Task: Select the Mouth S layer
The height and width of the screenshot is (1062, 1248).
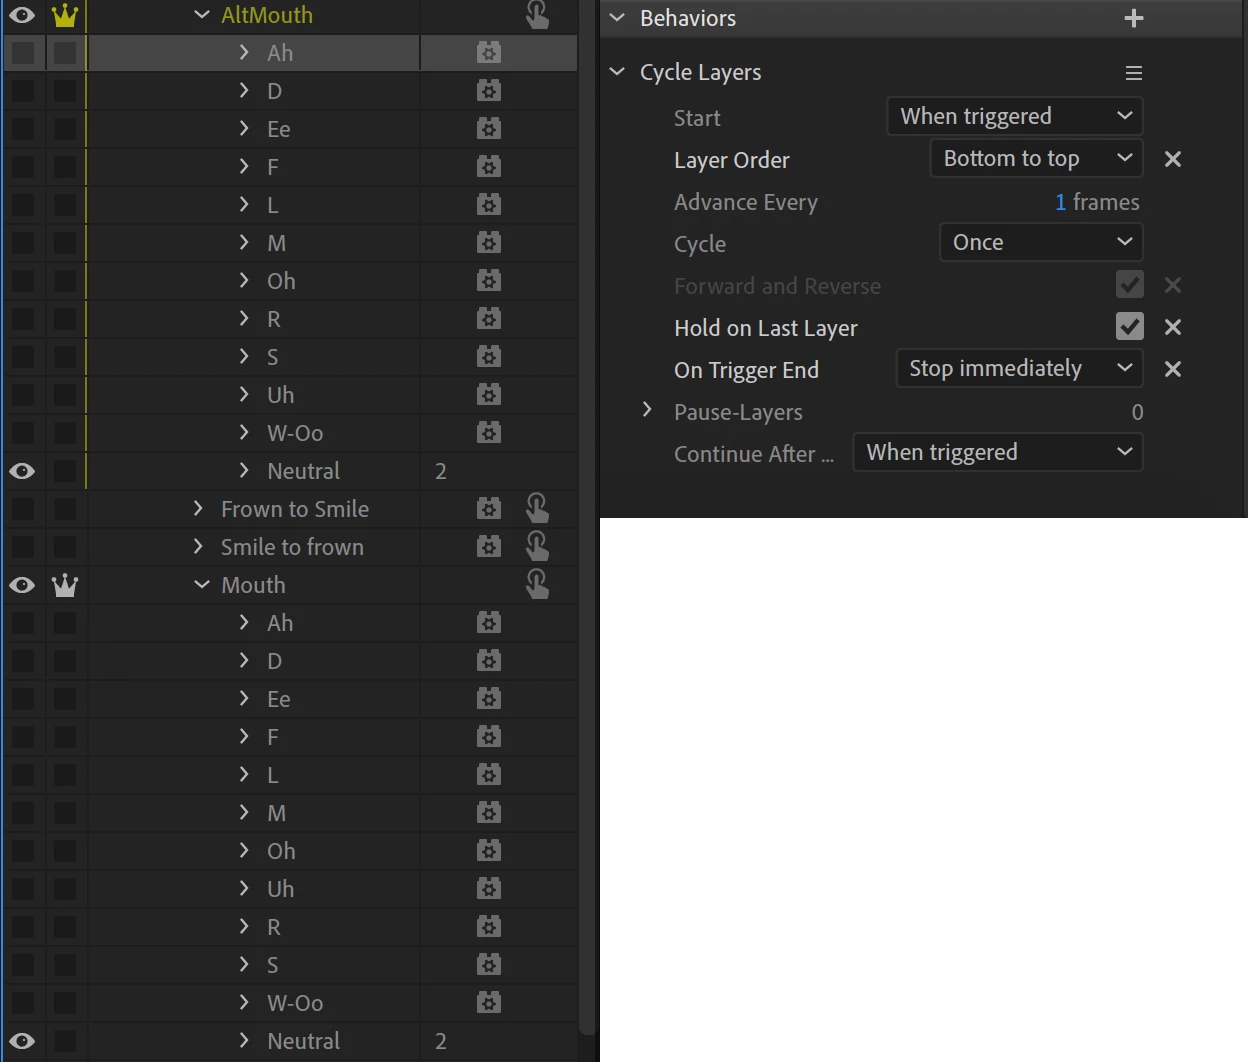Action: [273, 965]
